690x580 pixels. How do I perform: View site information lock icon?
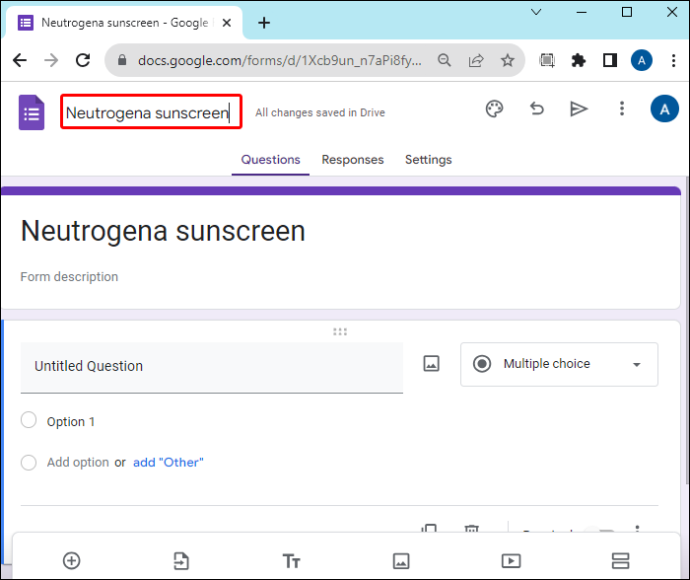(x=122, y=60)
